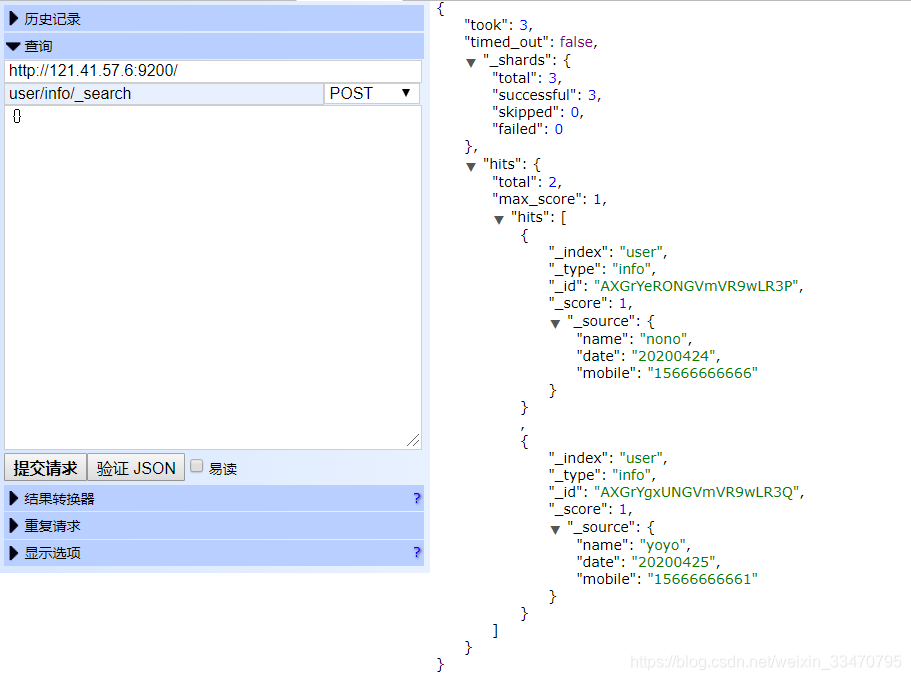Collapse the _source node for nono
911x680 pixels.
(555, 322)
